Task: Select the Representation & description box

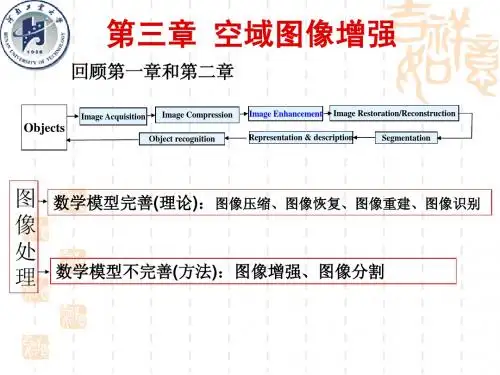Action: tap(301, 137)
